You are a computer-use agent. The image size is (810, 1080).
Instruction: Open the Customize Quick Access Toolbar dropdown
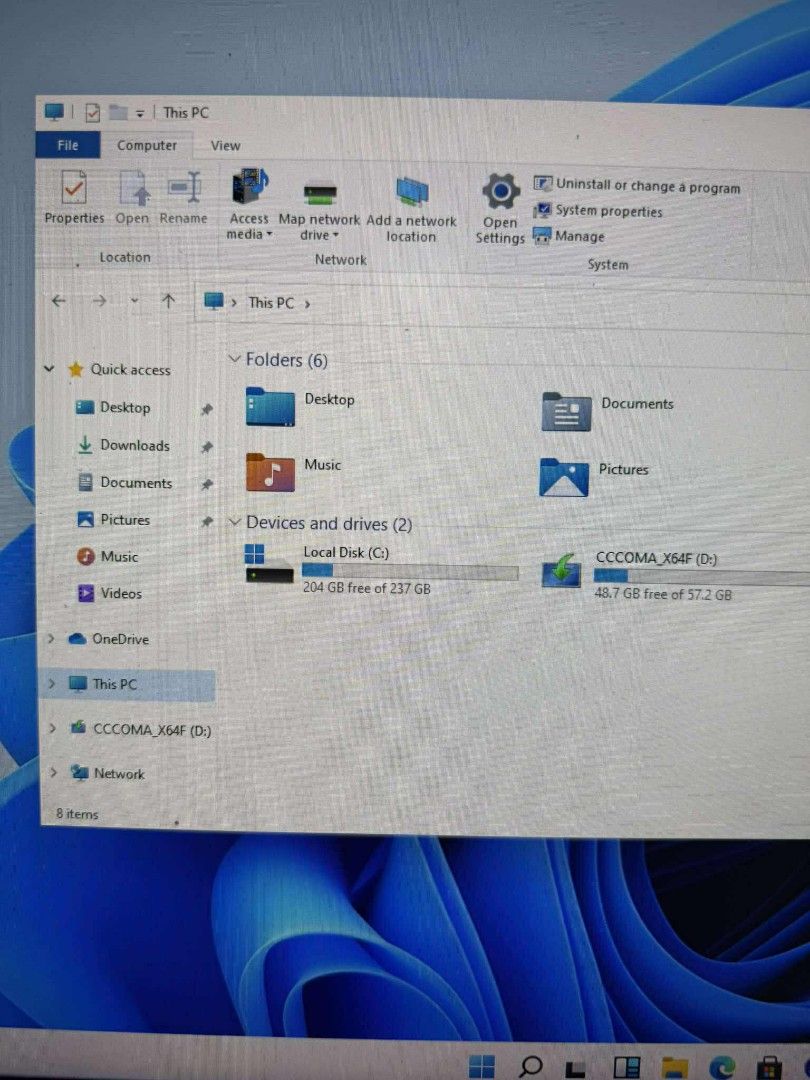pyautogui.click(x=140, y=114)
